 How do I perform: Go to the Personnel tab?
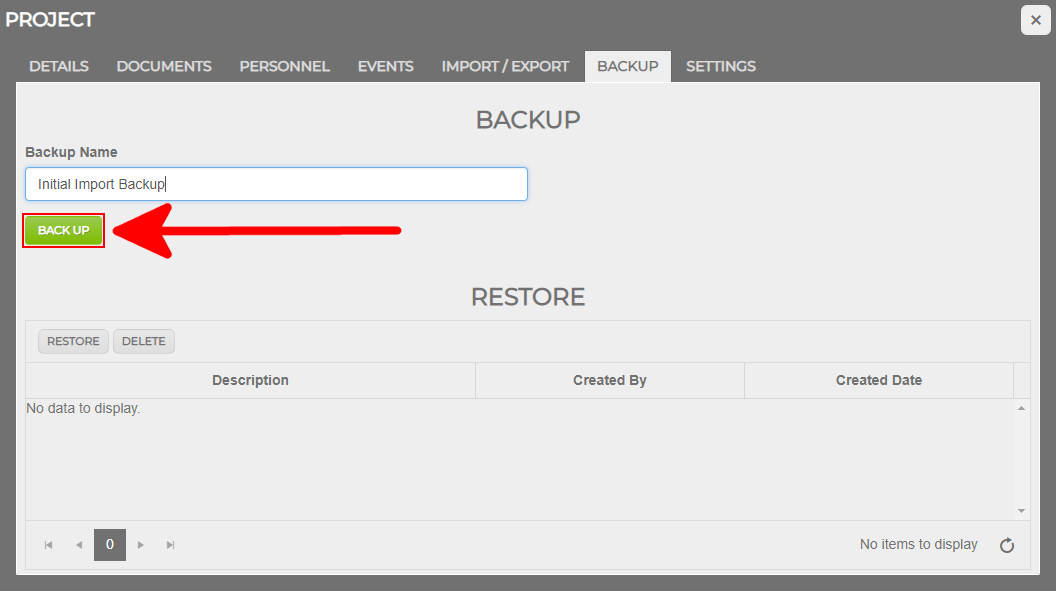(x=284, y=66)
